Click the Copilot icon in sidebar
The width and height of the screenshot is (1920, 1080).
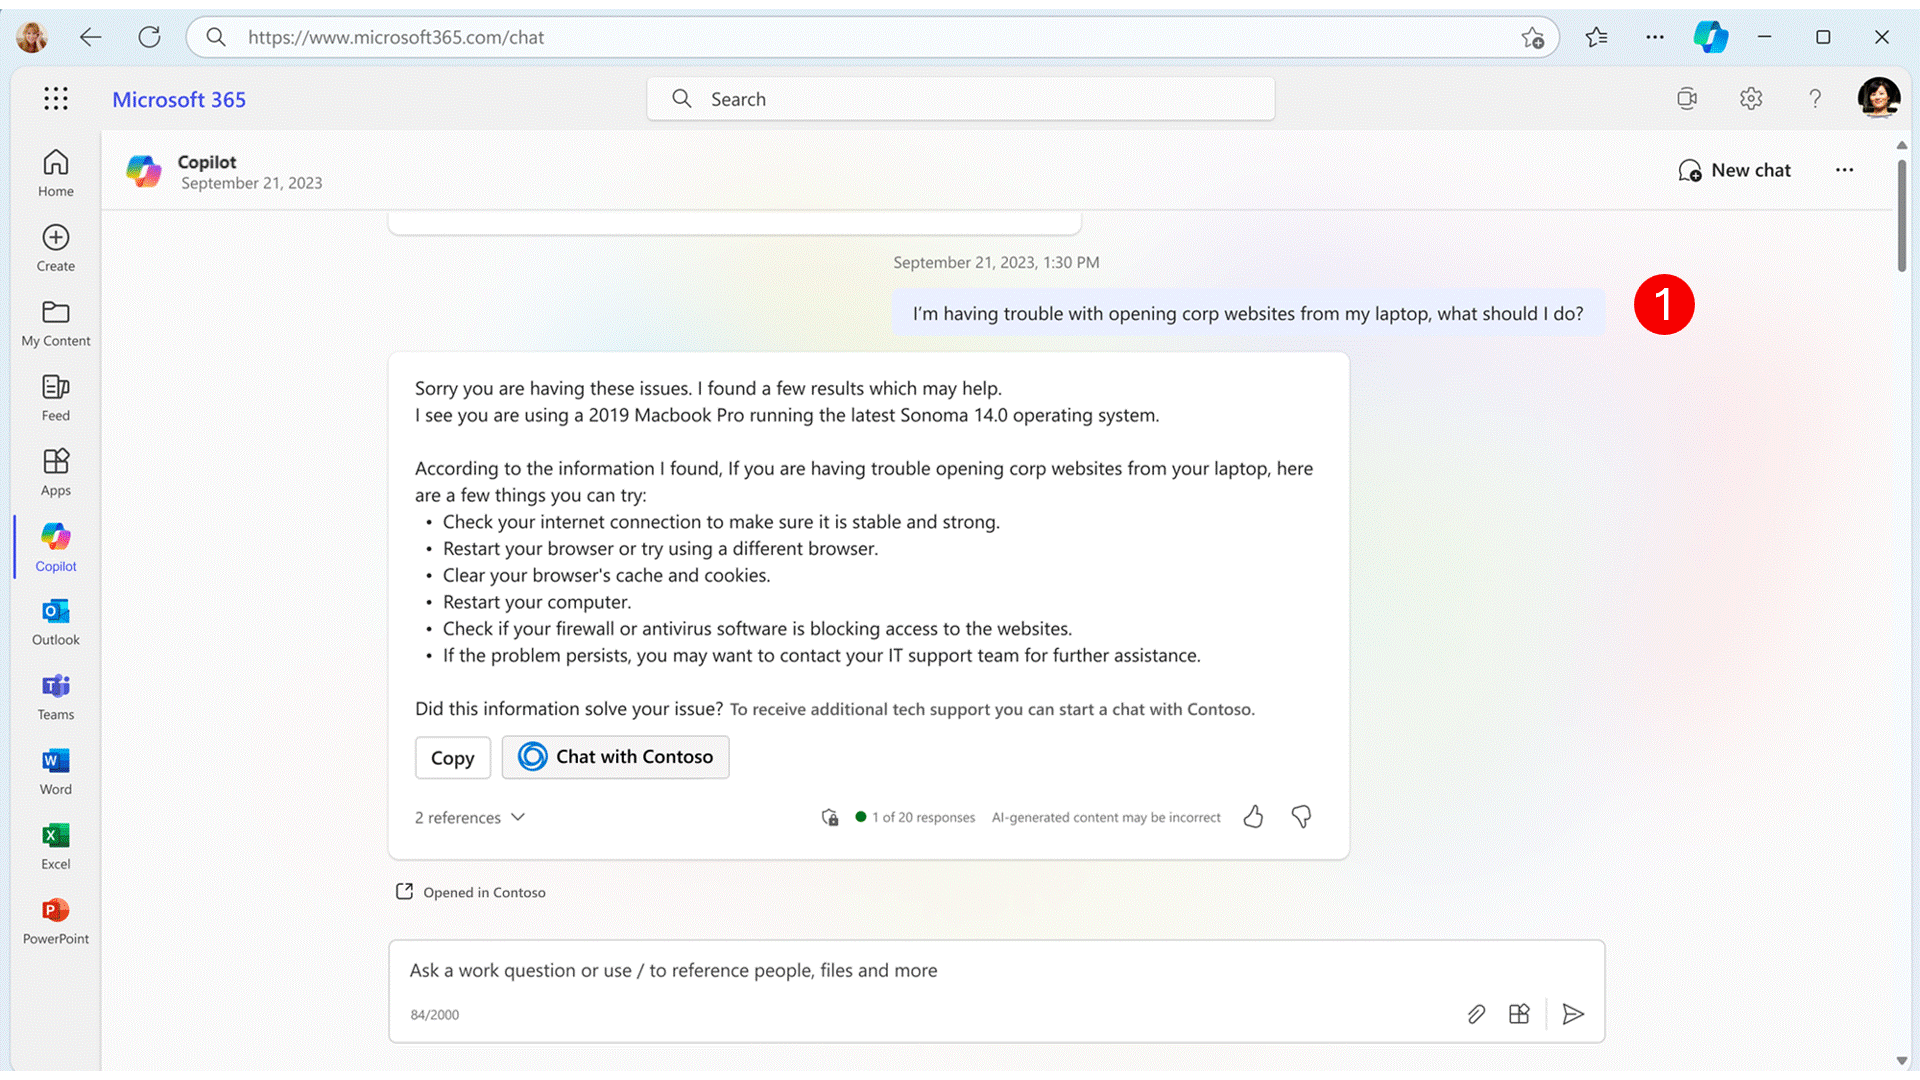tap(55, 537)
